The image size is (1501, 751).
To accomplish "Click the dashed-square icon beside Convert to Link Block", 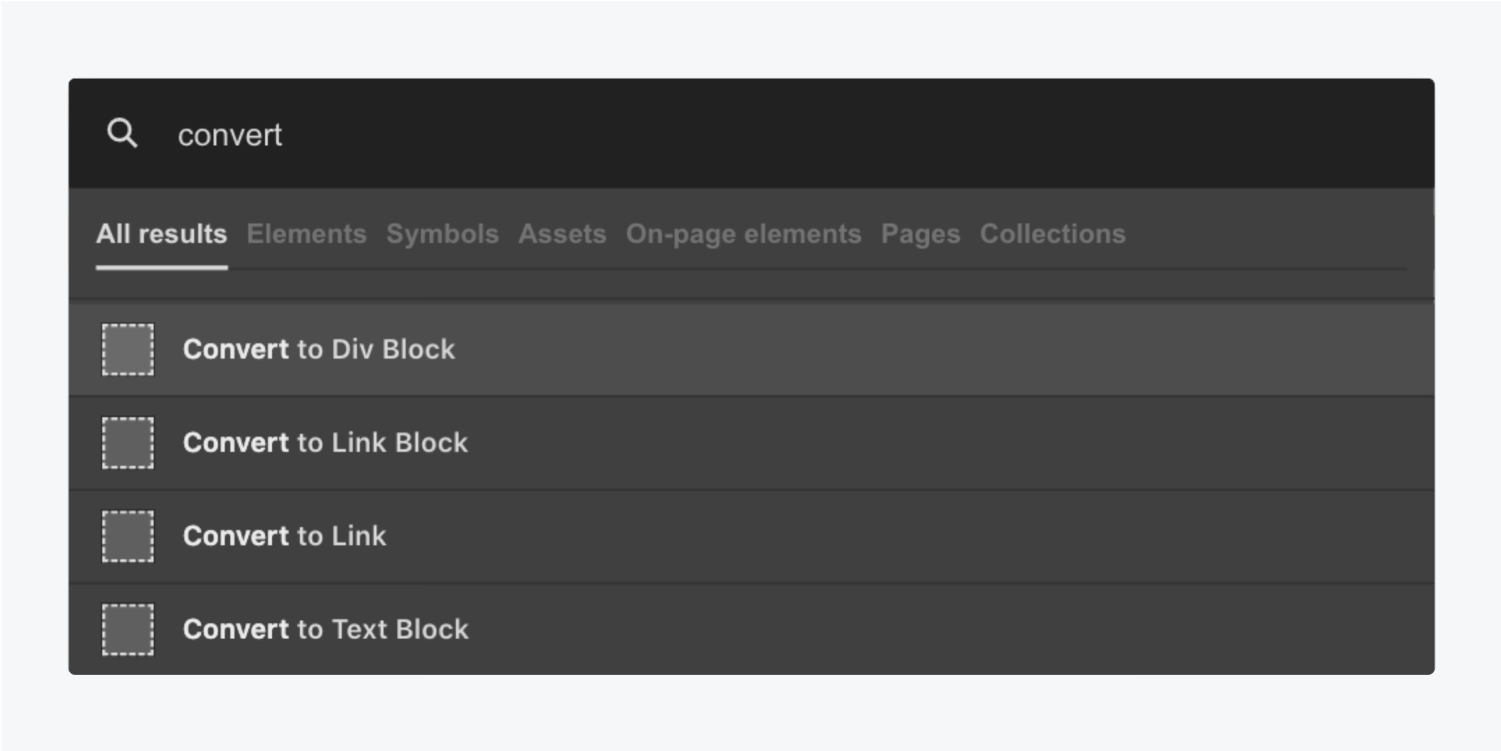I will coord(128,443).
